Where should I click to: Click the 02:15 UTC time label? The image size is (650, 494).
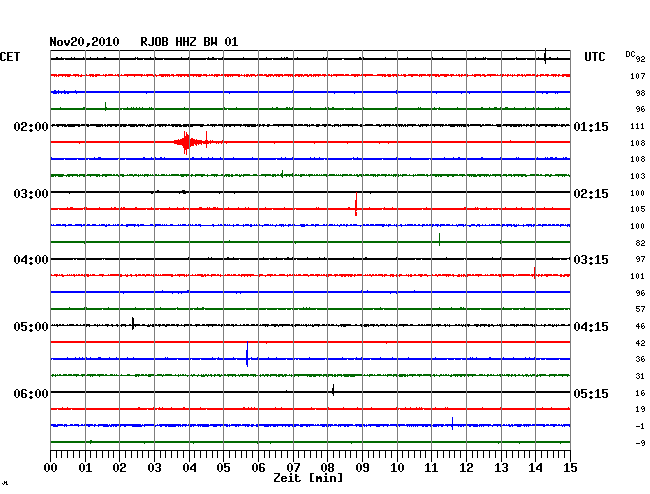click(591, 194)
